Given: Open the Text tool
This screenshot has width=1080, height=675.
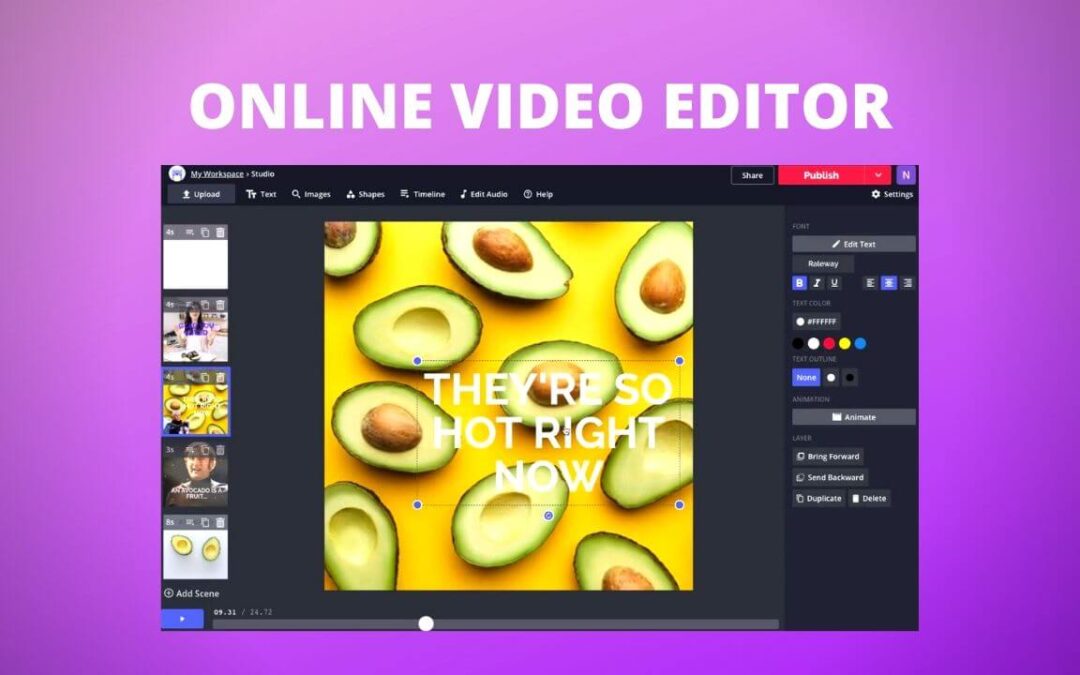Looking at the screenshot, I should click(x=261, y=194).
